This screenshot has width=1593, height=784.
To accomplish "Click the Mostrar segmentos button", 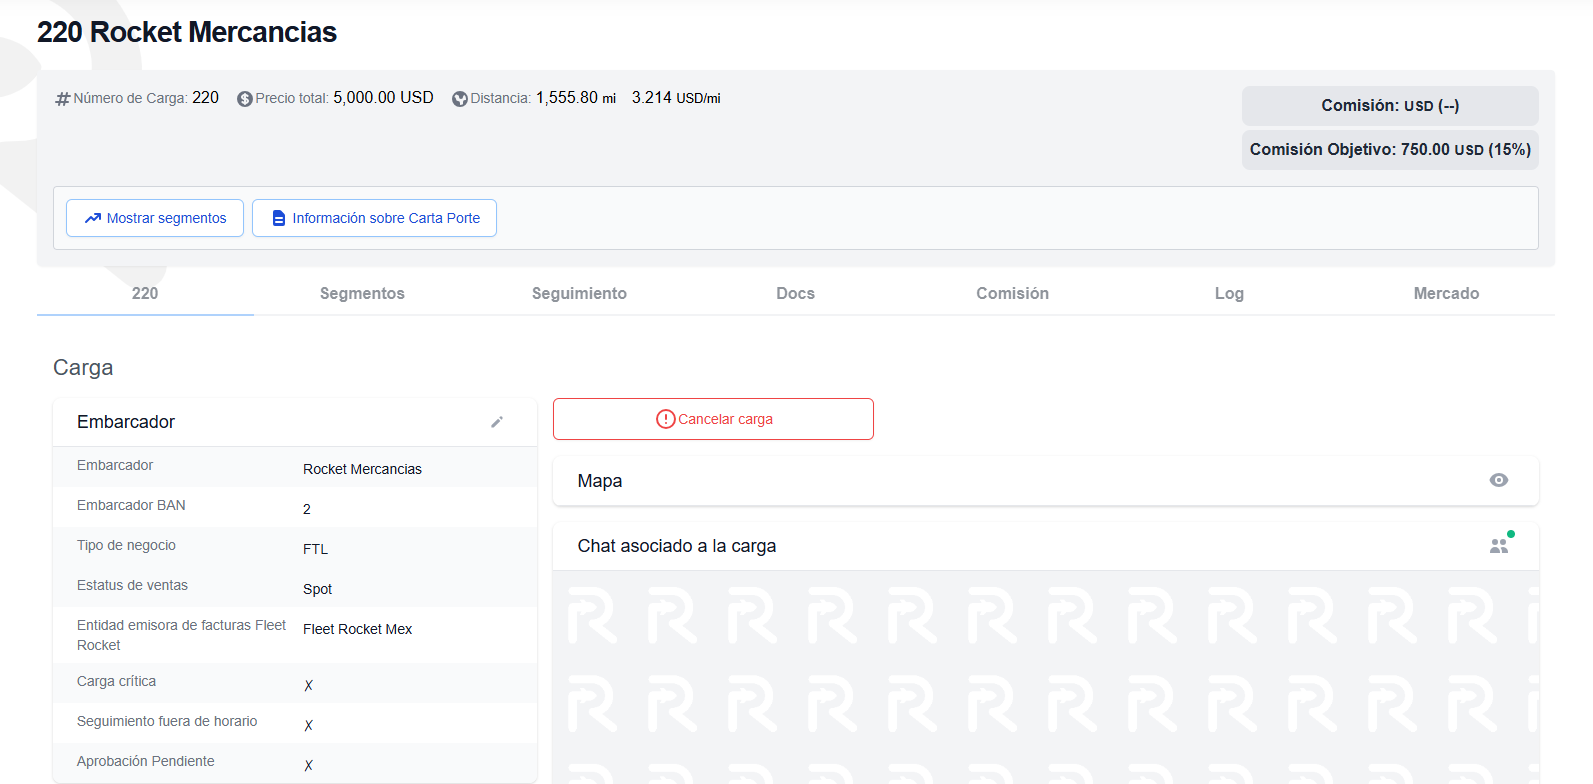I will tap(155, 218).
